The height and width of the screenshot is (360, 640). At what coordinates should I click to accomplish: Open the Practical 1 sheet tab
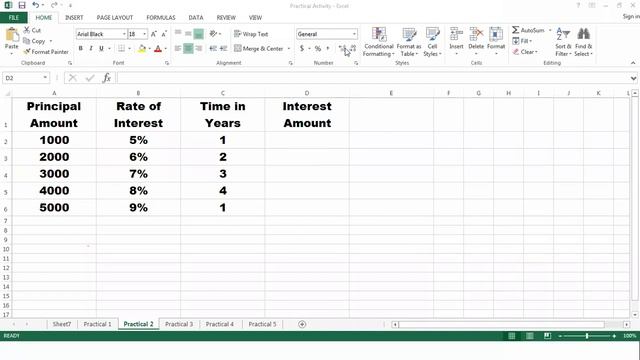point(97,324)
